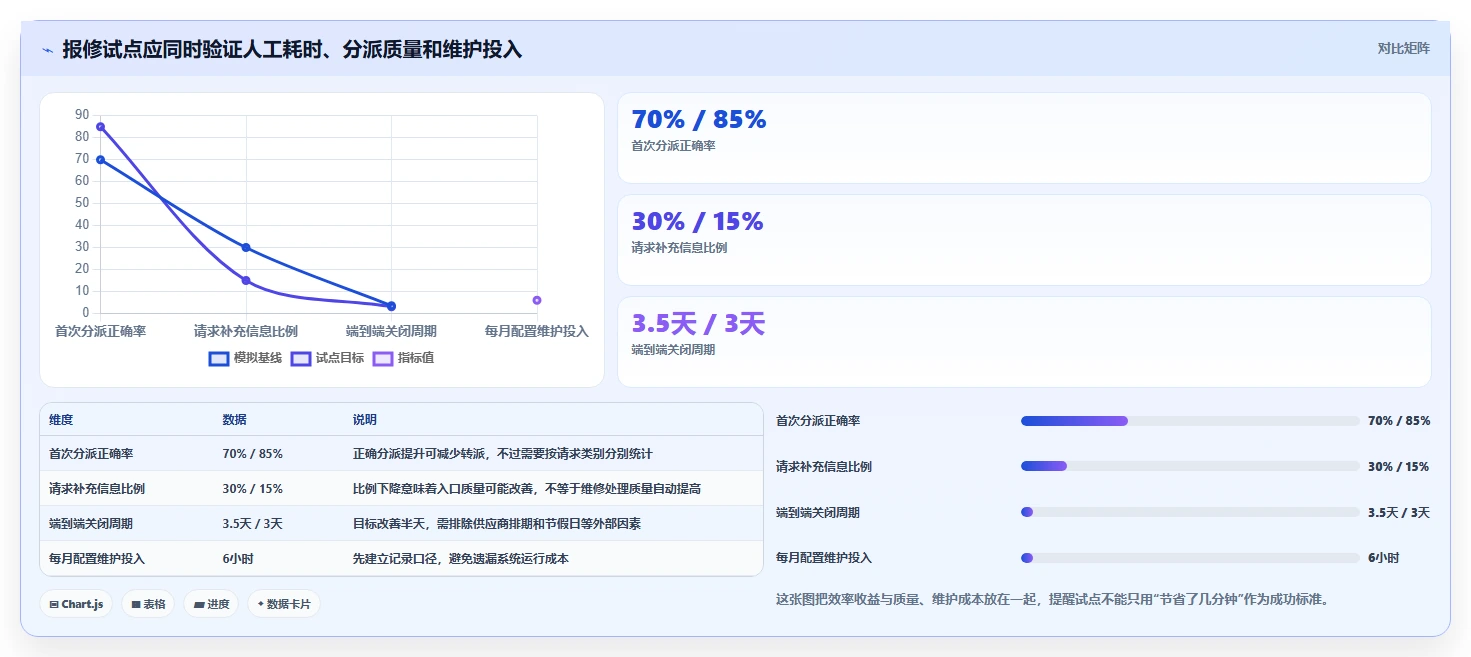Click the 对比矩阵 label in the header
Image resolution: width=1471 pixels, height=657 pixels.
pos(1403,48)
